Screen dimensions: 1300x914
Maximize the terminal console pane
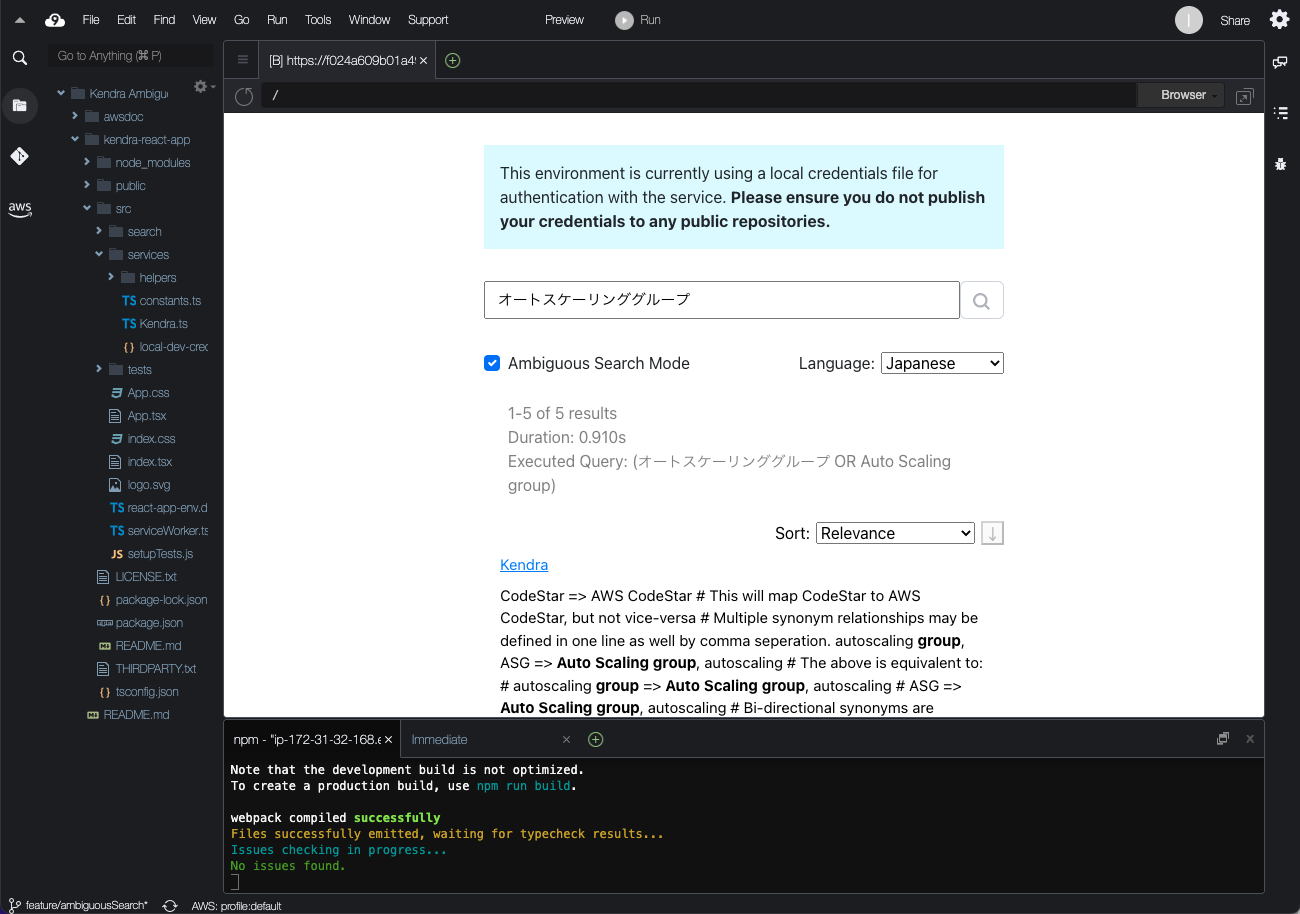click(1222, 739)
